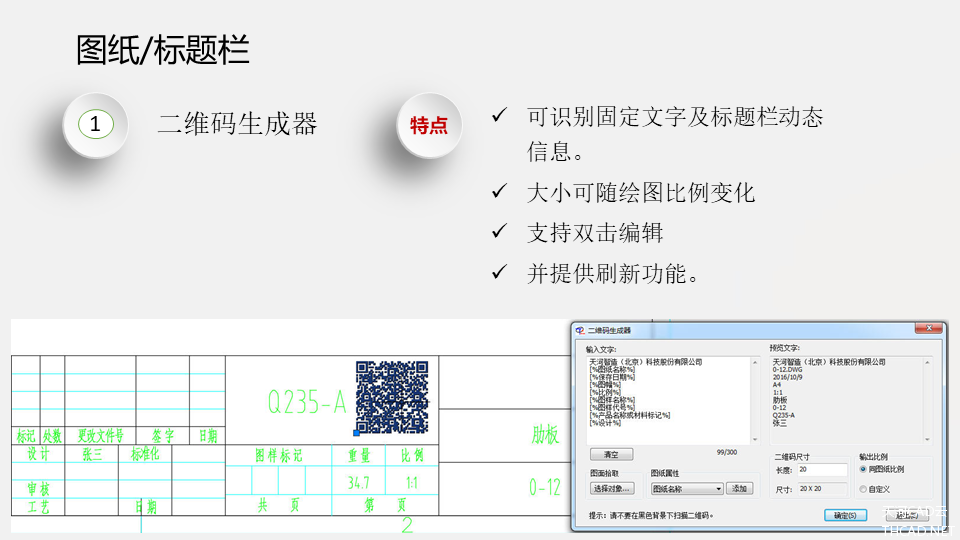Select the 自定义 output scale radio

click(863, 489)
